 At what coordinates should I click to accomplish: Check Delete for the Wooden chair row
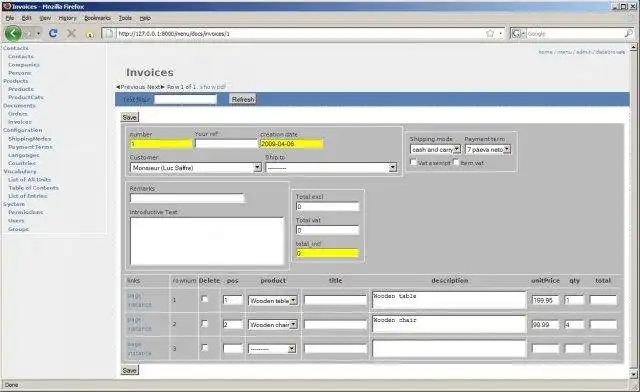pos(204,324)
